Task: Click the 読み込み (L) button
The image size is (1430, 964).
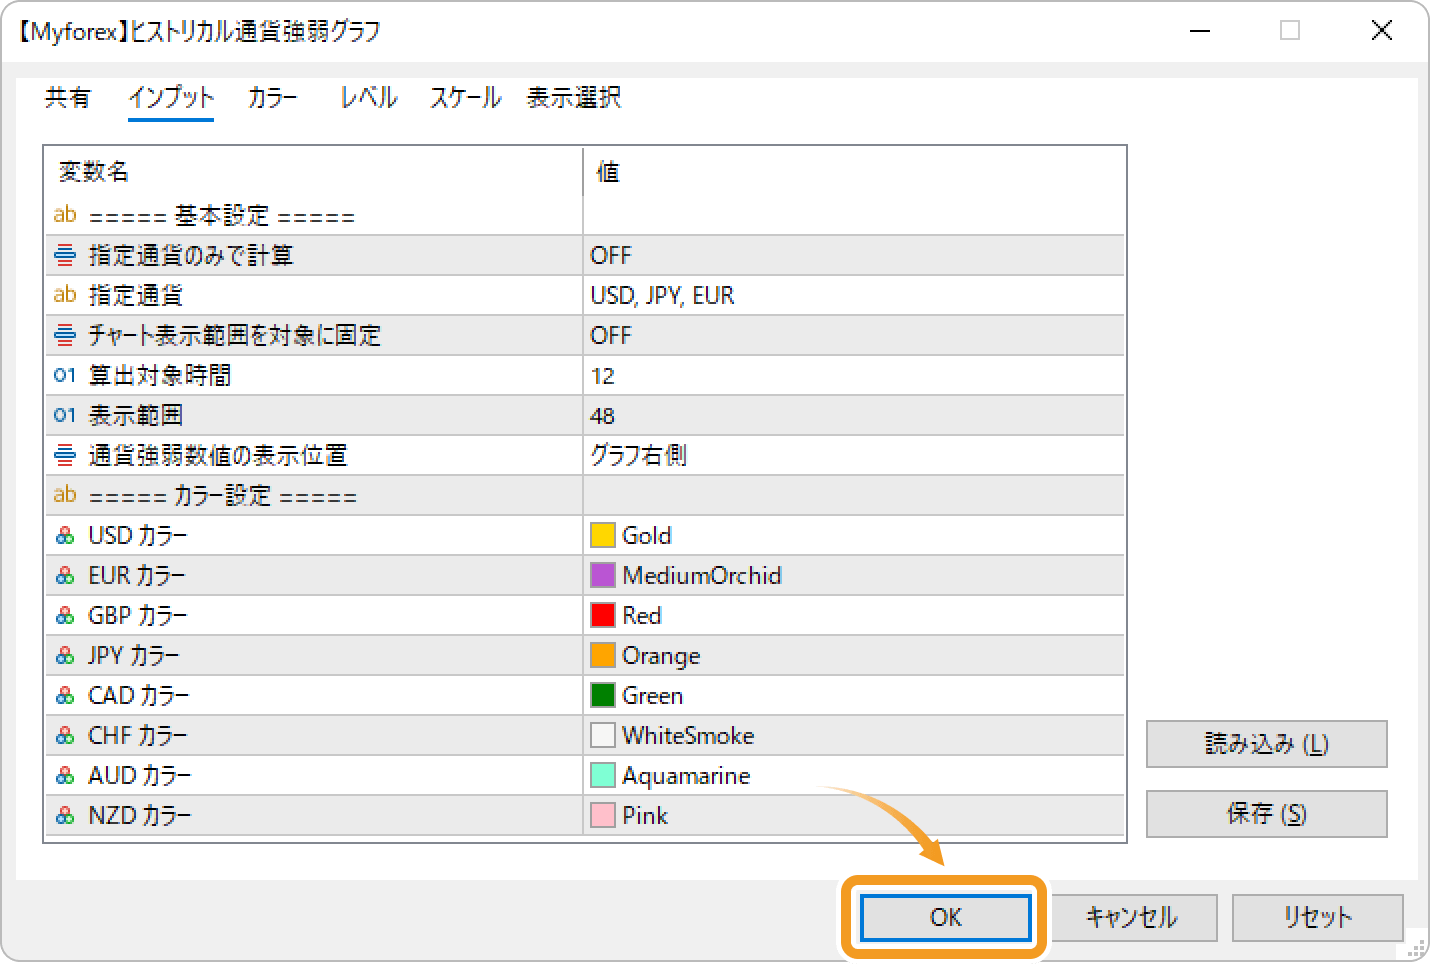Action: click(x=1265, y=744)
